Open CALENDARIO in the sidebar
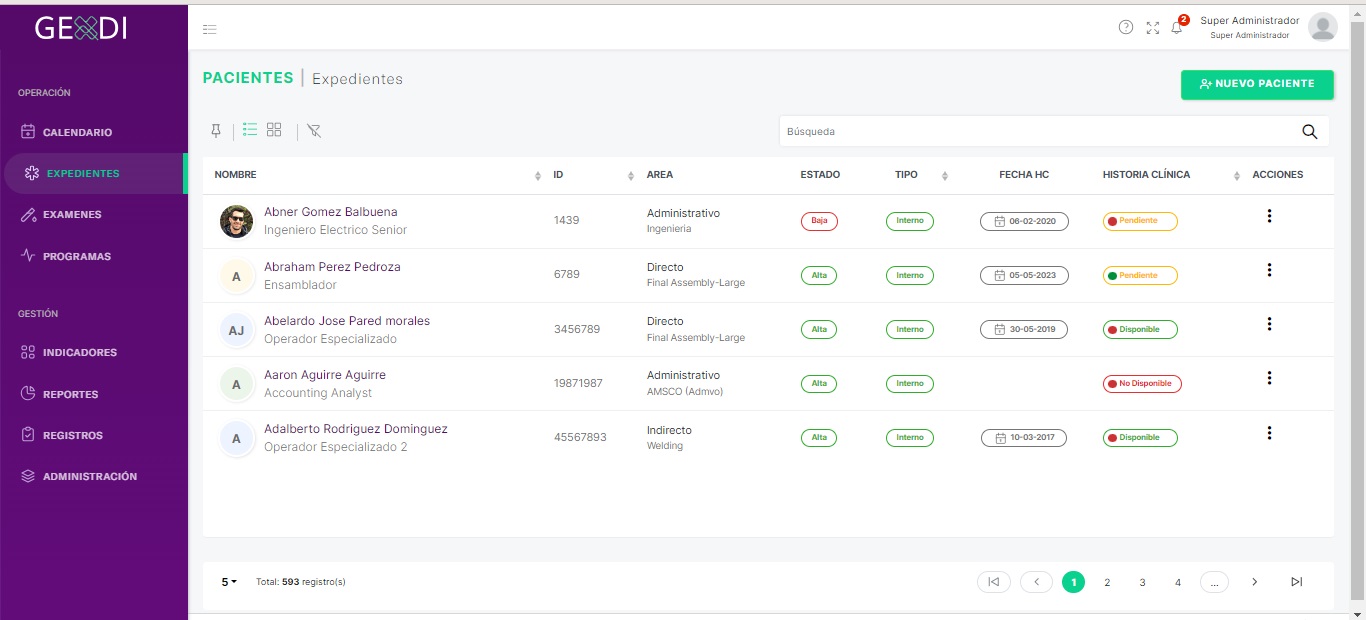Viewport: 1366px width, 620px height. click(77, 132)
